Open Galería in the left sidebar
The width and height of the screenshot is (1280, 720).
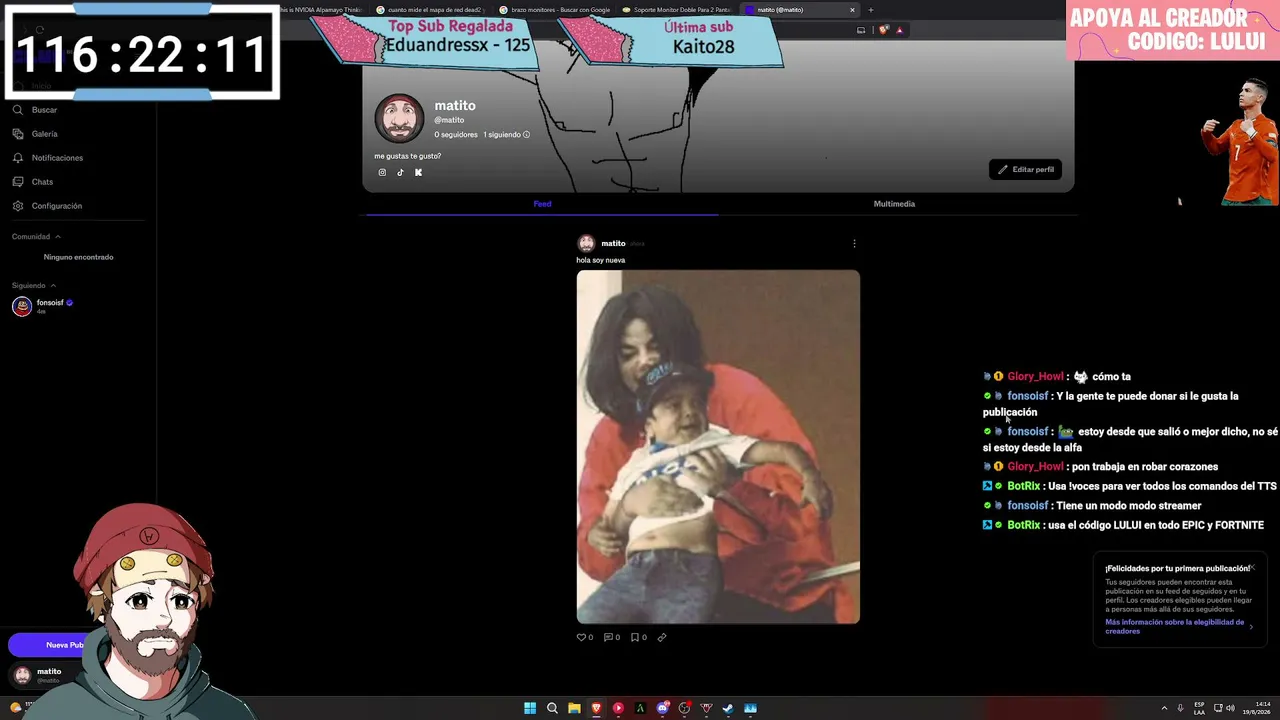point(35,134)
